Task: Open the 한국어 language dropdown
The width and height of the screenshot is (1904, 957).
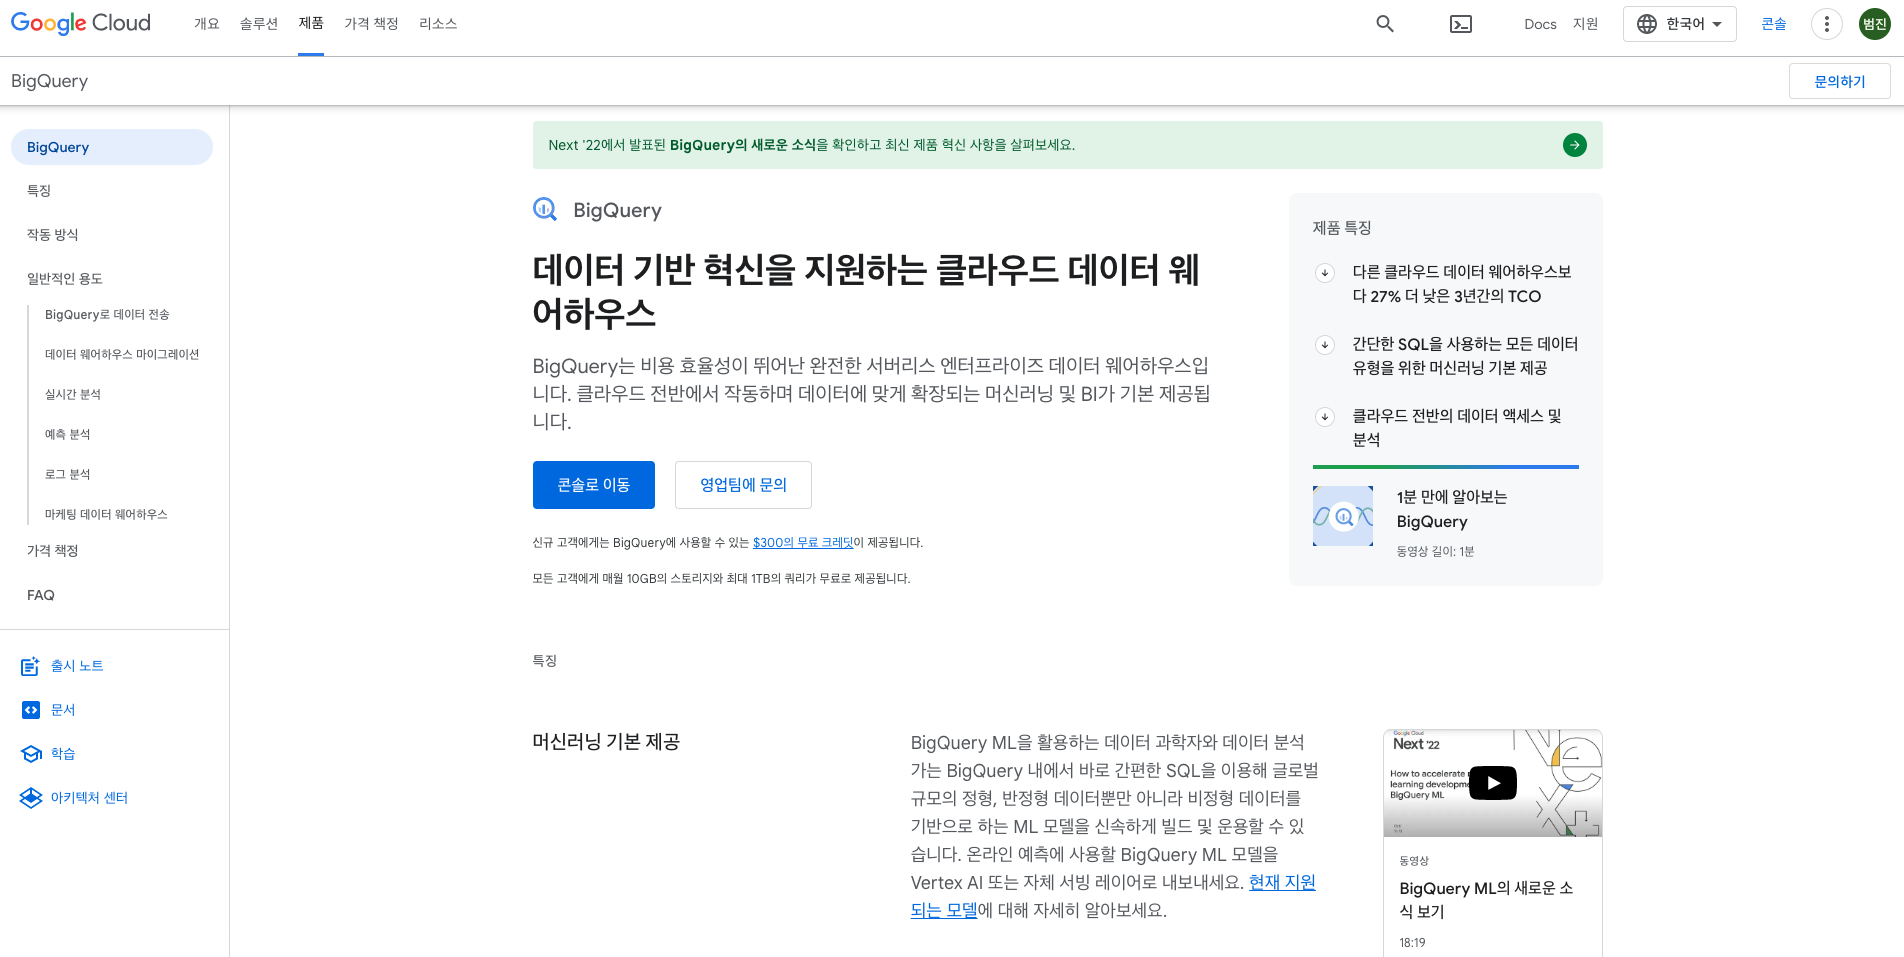Action: pyautogui.click(x=1680, y=24)
